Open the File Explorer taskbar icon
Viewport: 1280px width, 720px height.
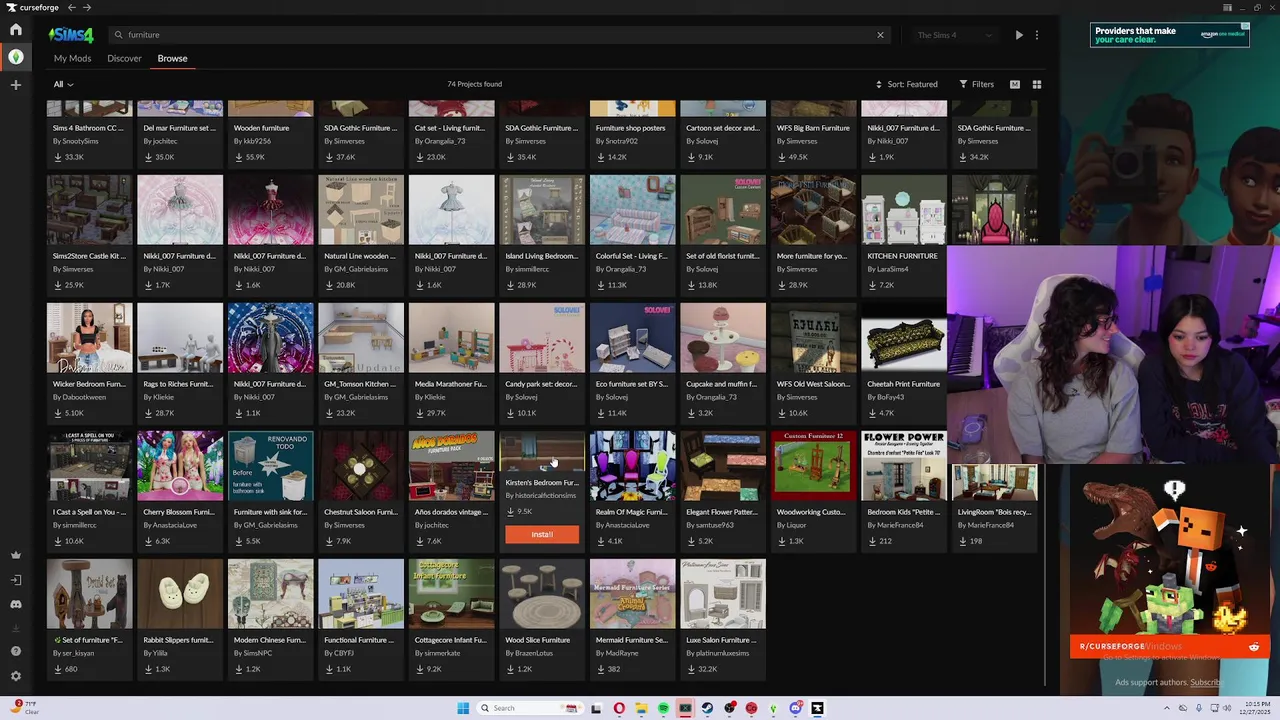pyautogui.click(x=641, y=709)
